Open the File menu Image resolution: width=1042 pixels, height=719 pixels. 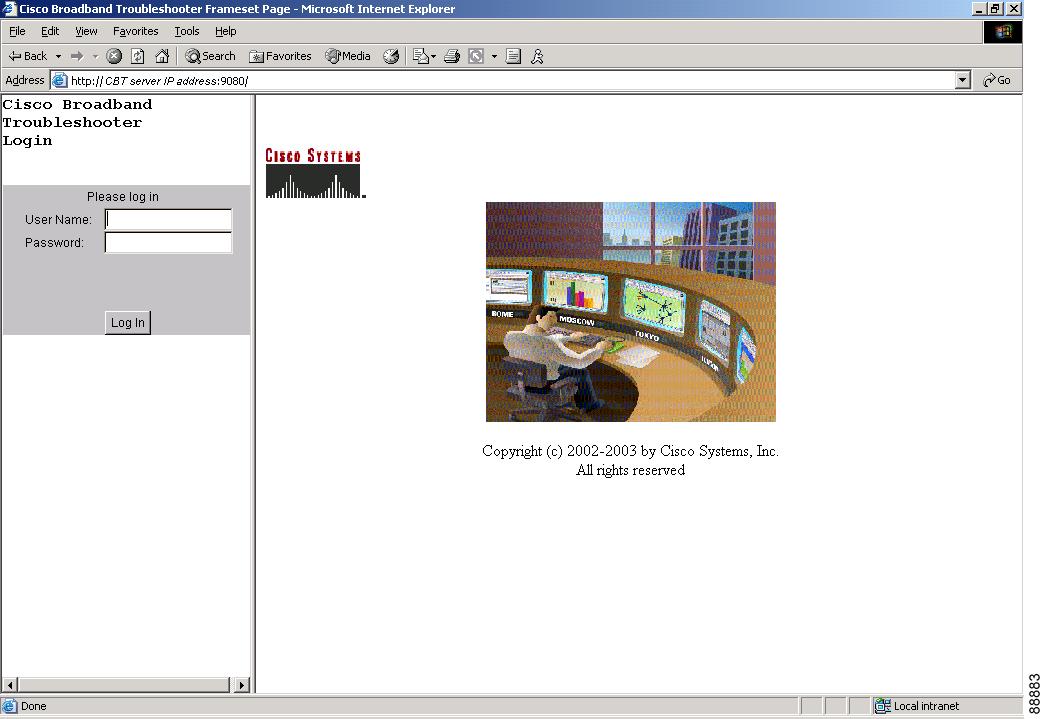tap(17, 31)
